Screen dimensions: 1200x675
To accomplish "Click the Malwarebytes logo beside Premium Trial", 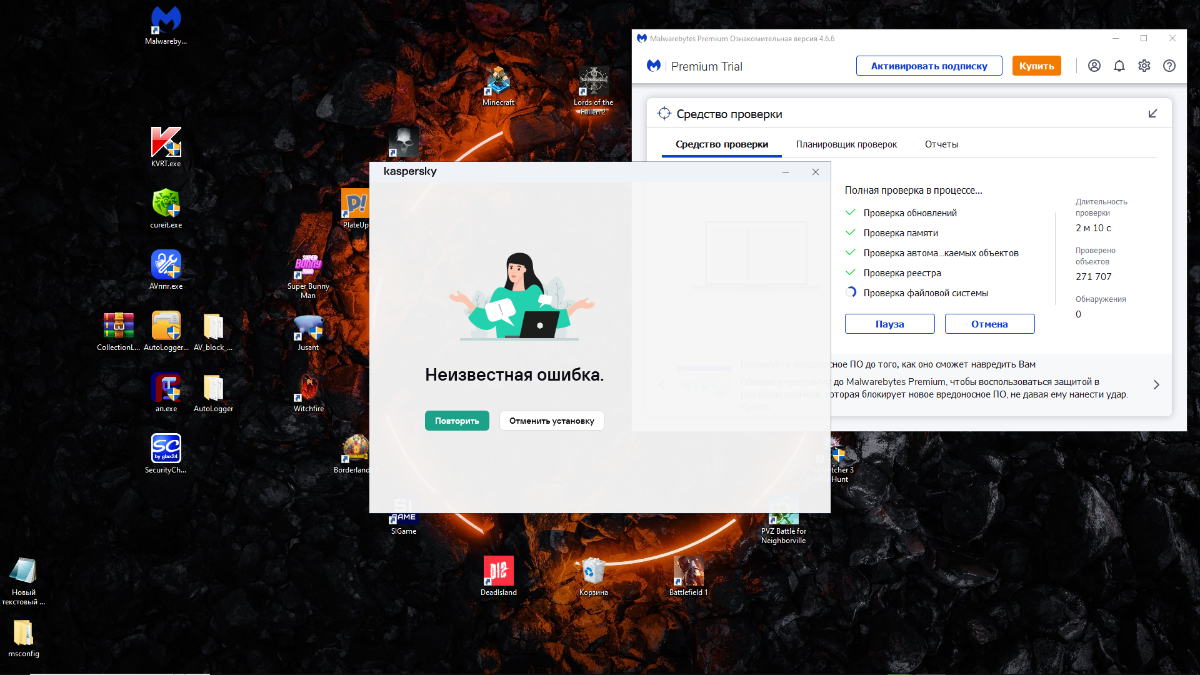I will tap(653, 66).
